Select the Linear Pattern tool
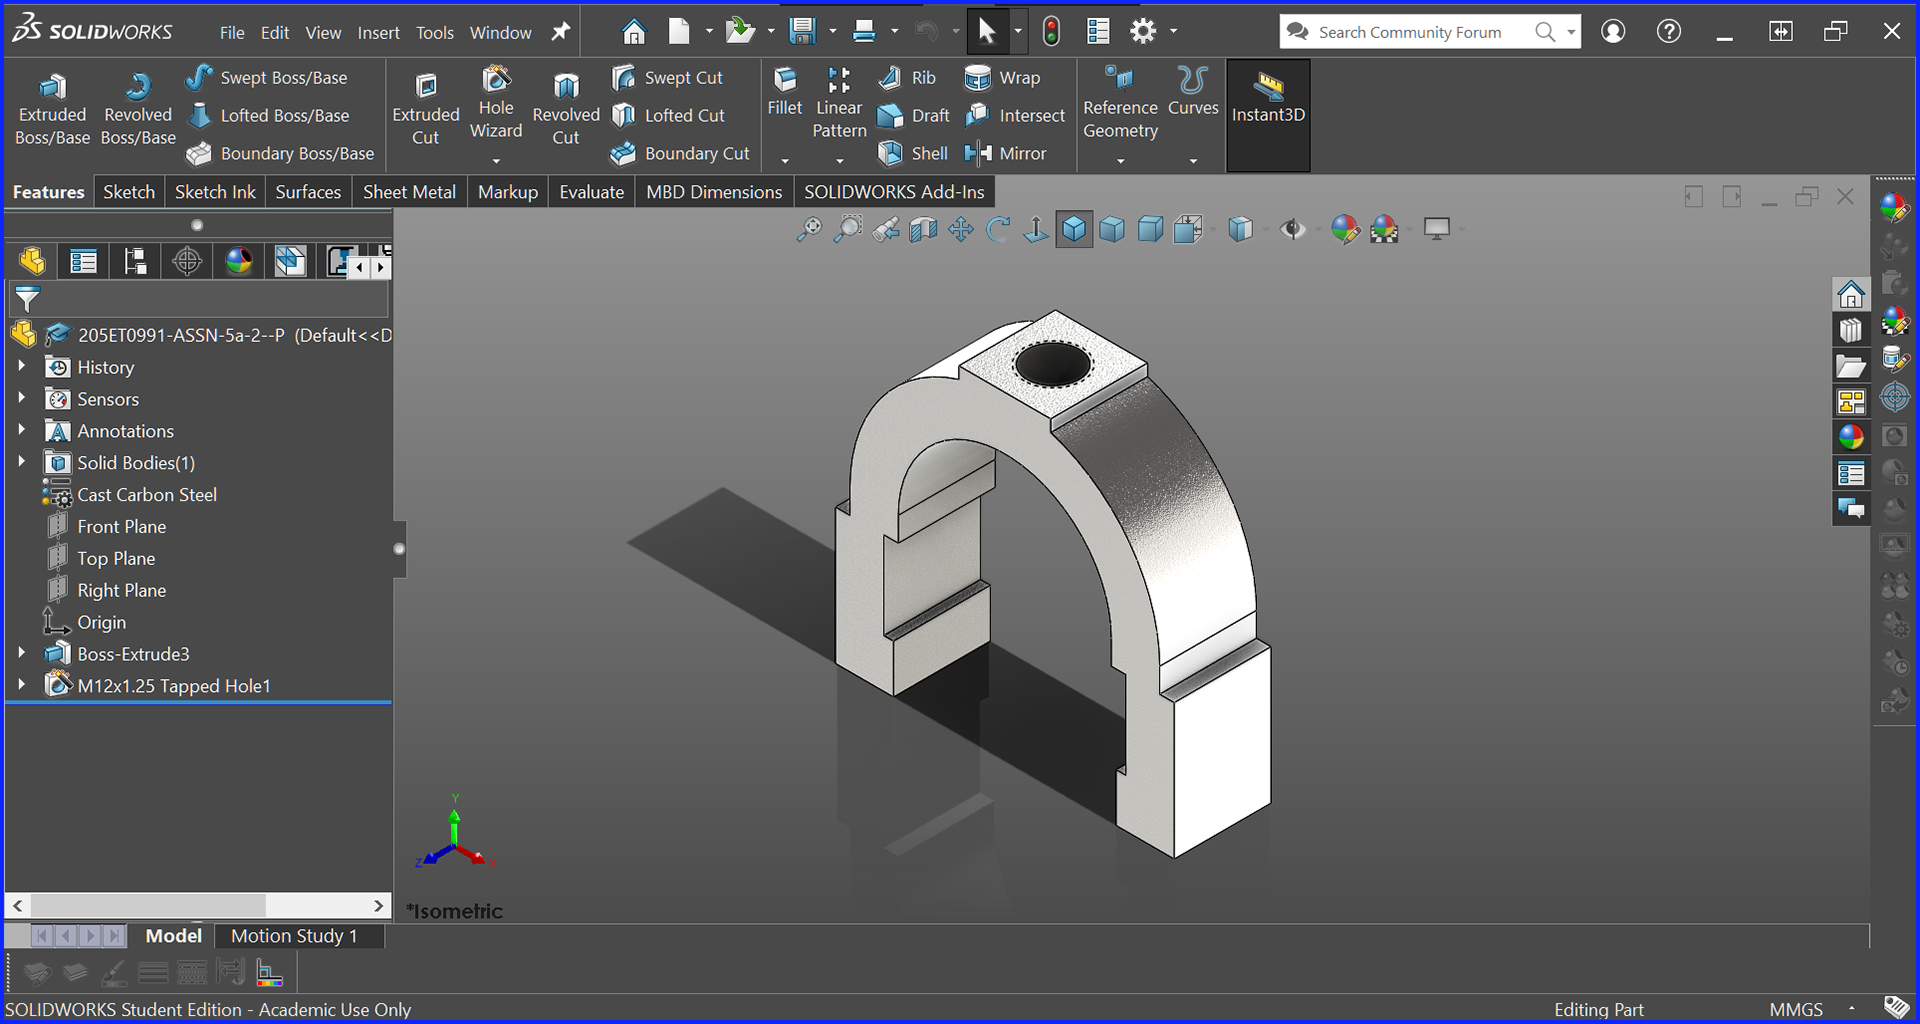 839,103
